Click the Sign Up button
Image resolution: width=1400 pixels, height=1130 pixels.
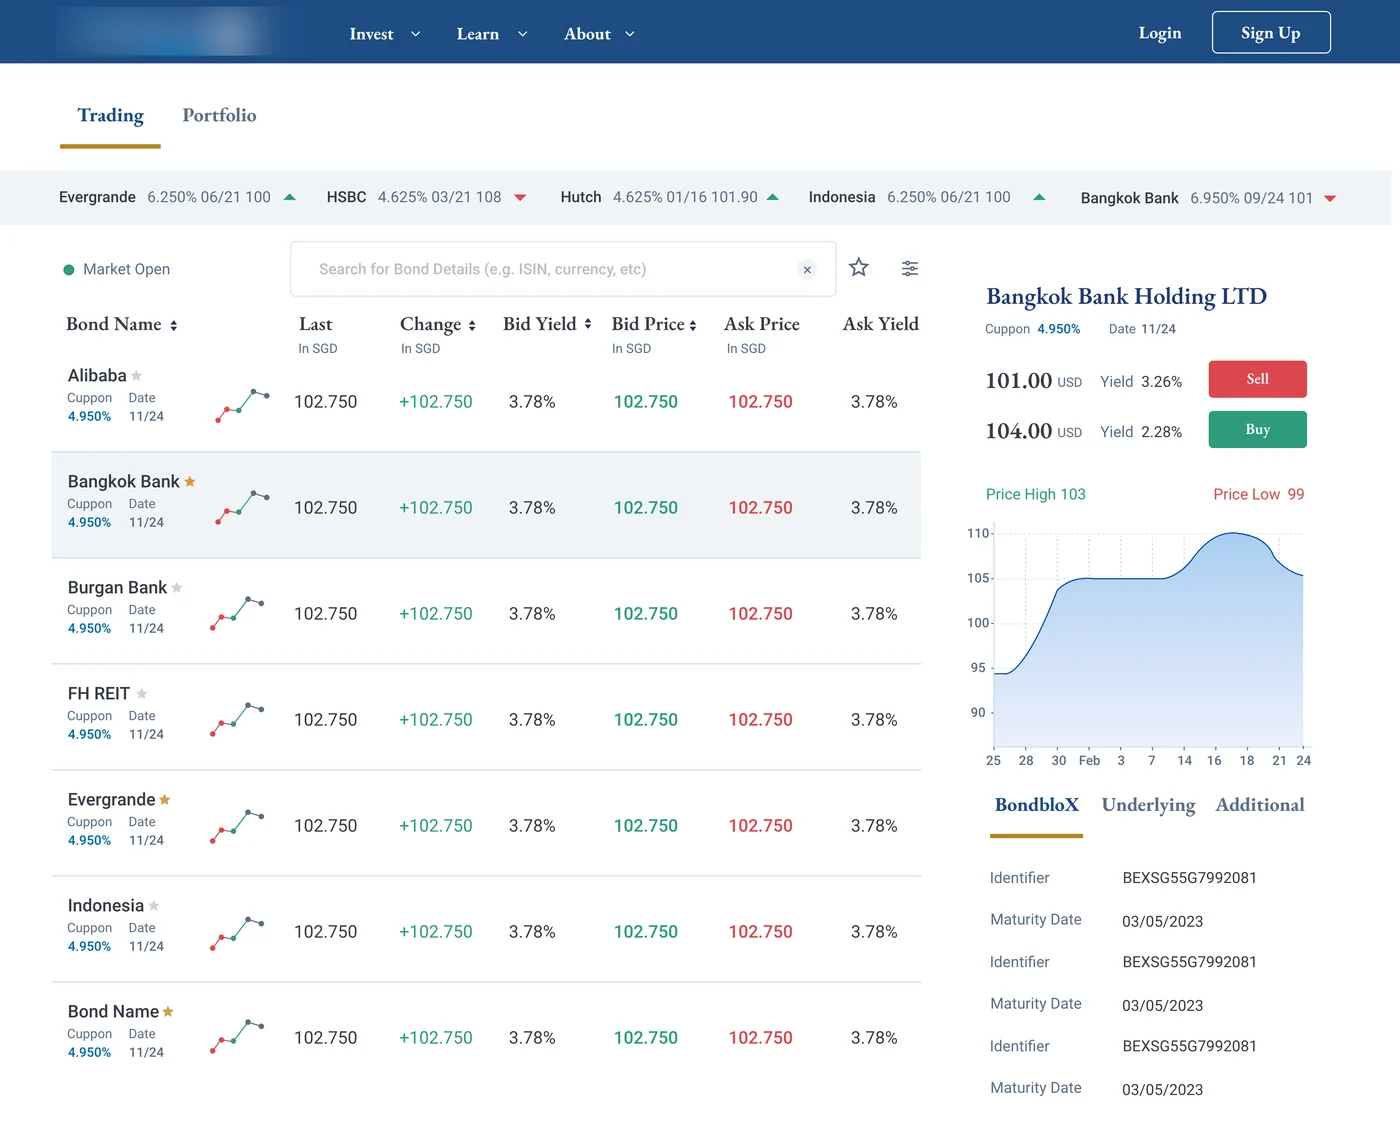pos(1271,32)
